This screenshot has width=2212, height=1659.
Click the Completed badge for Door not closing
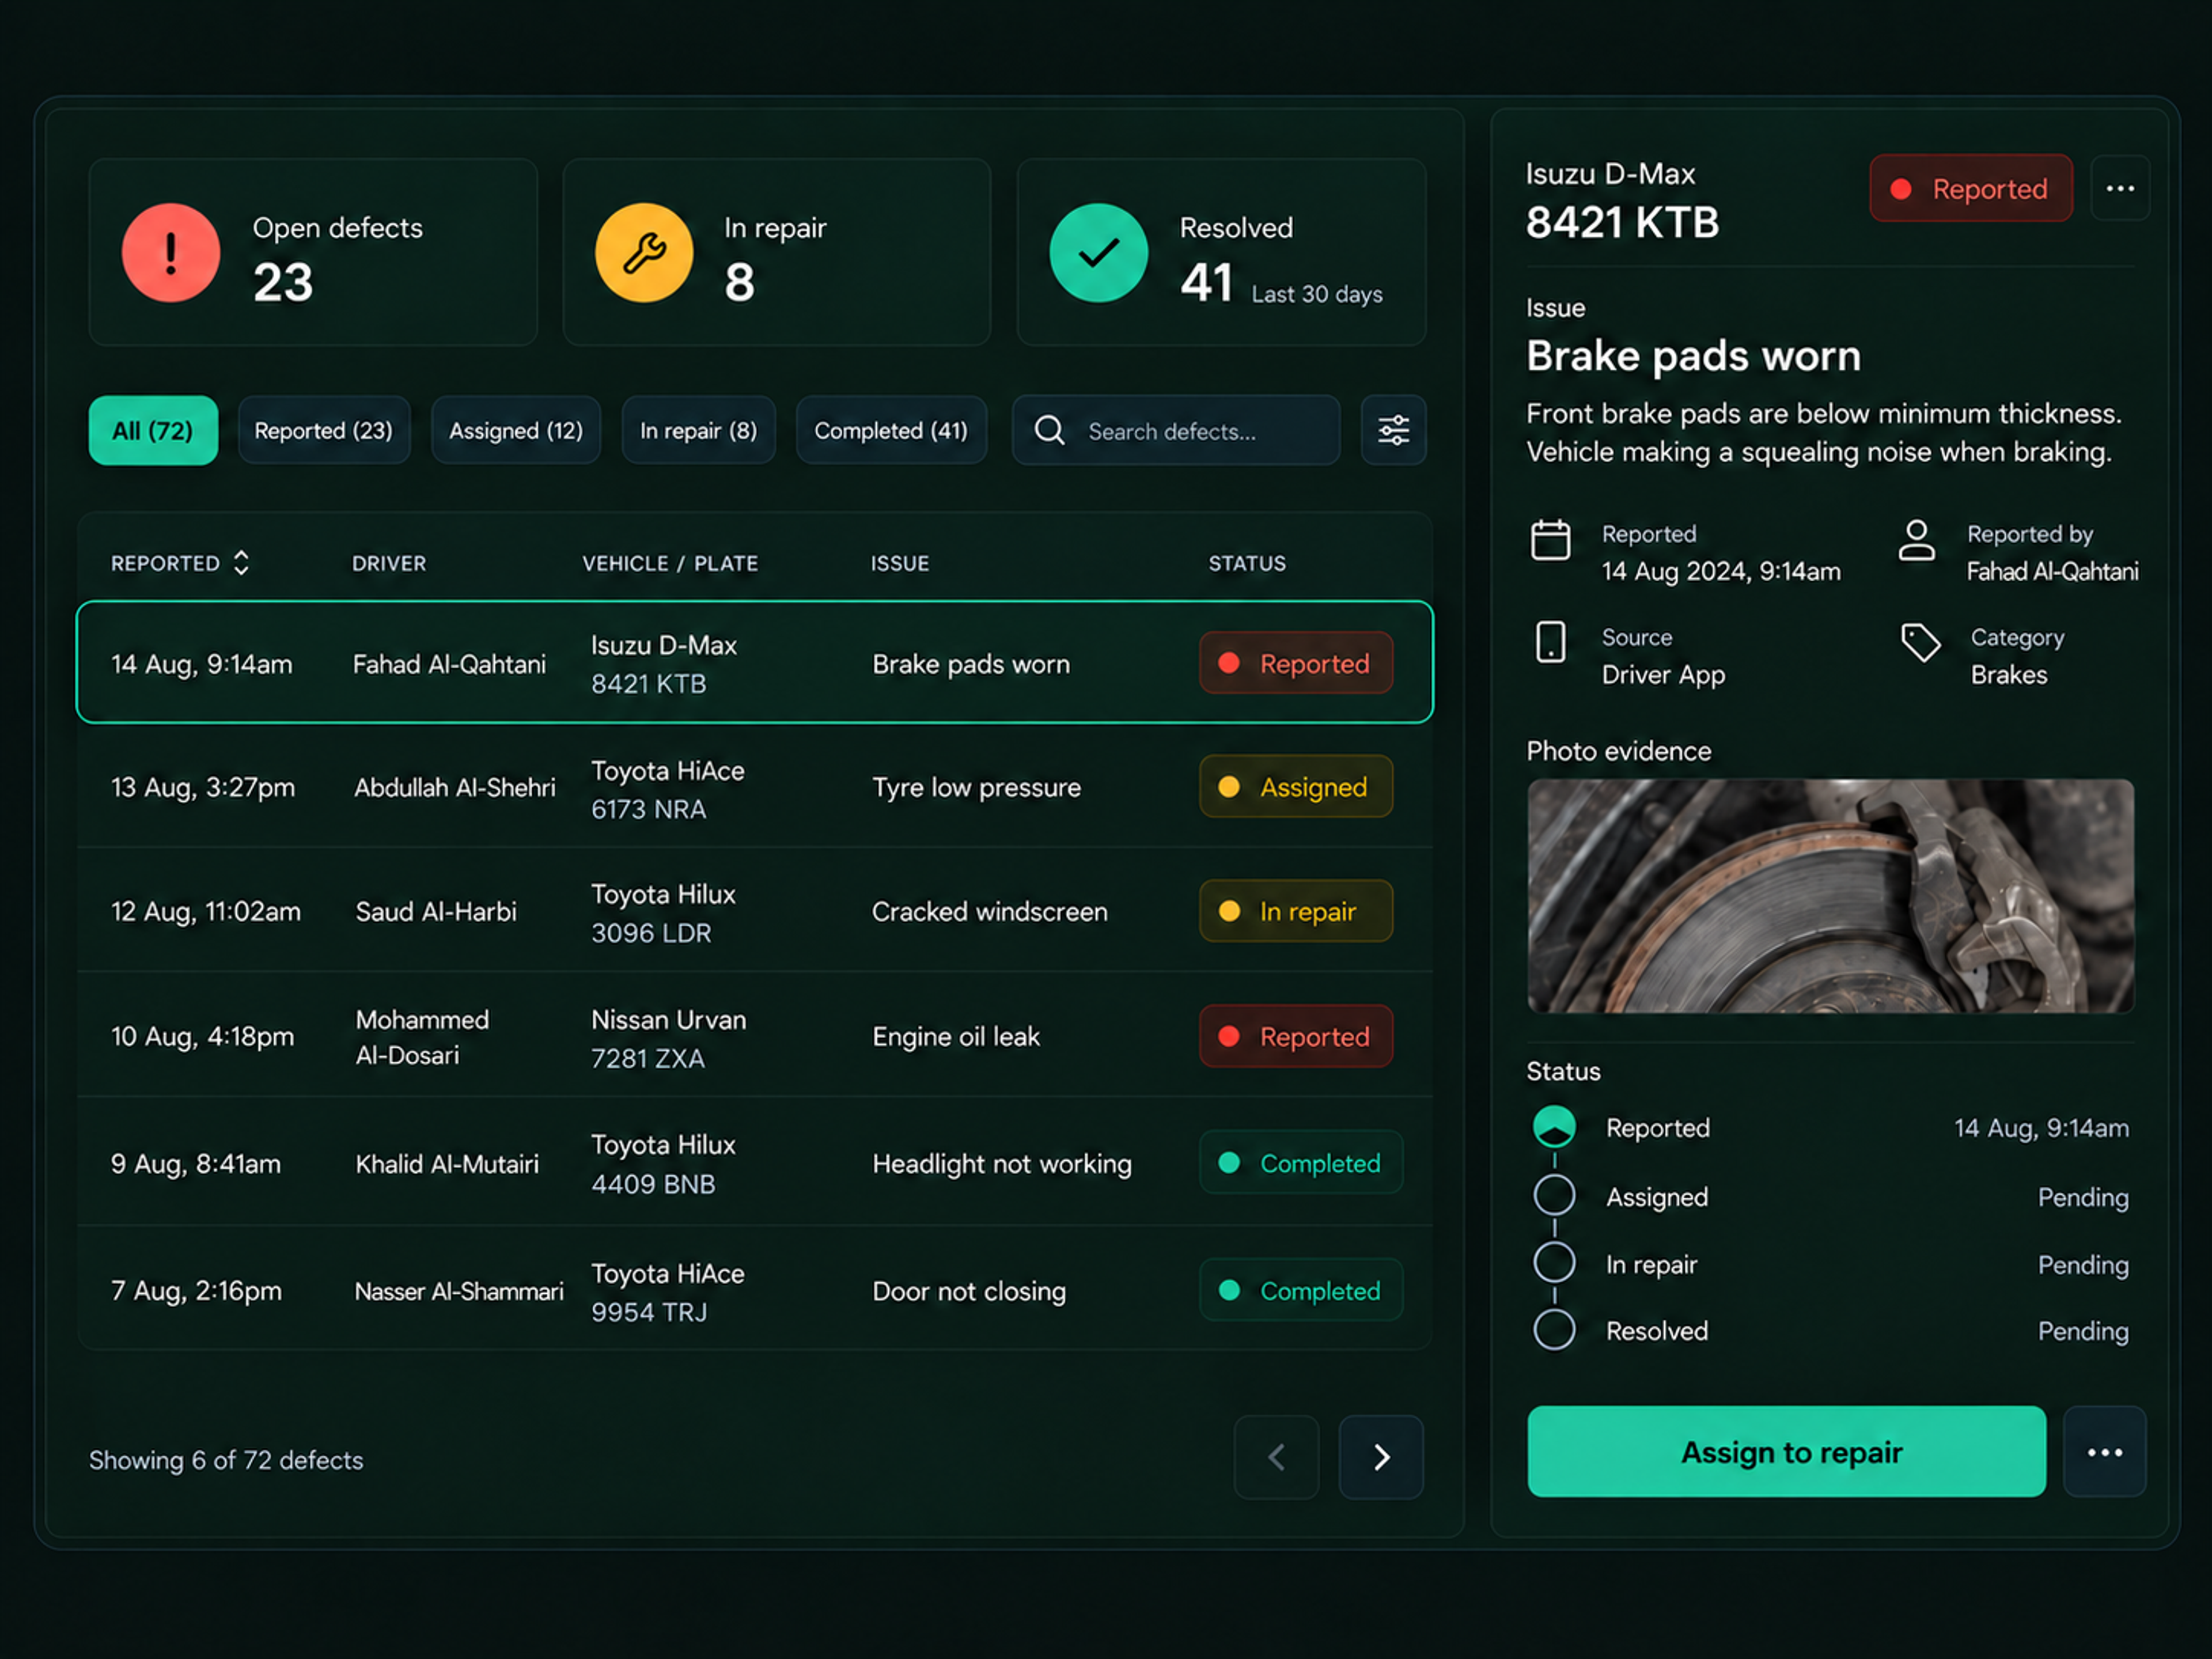click(x=1301, y=1290)
